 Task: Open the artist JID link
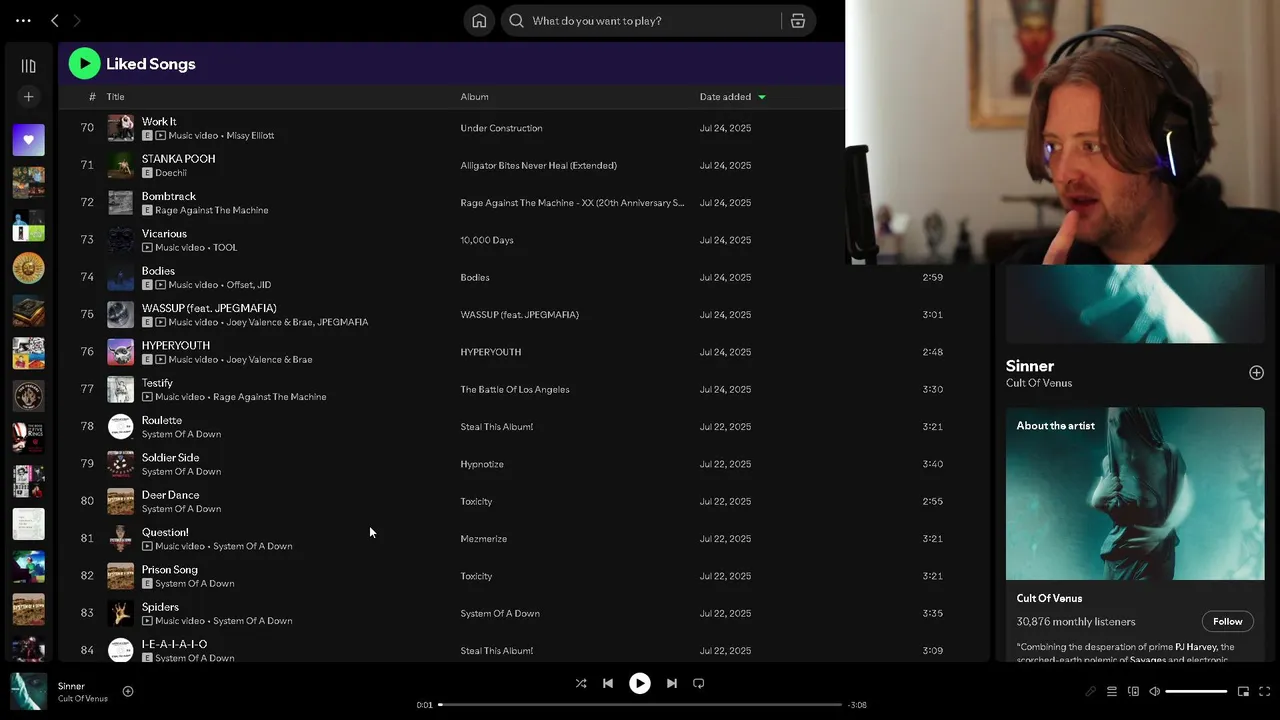pyautogui.click(x=263, y=285)
